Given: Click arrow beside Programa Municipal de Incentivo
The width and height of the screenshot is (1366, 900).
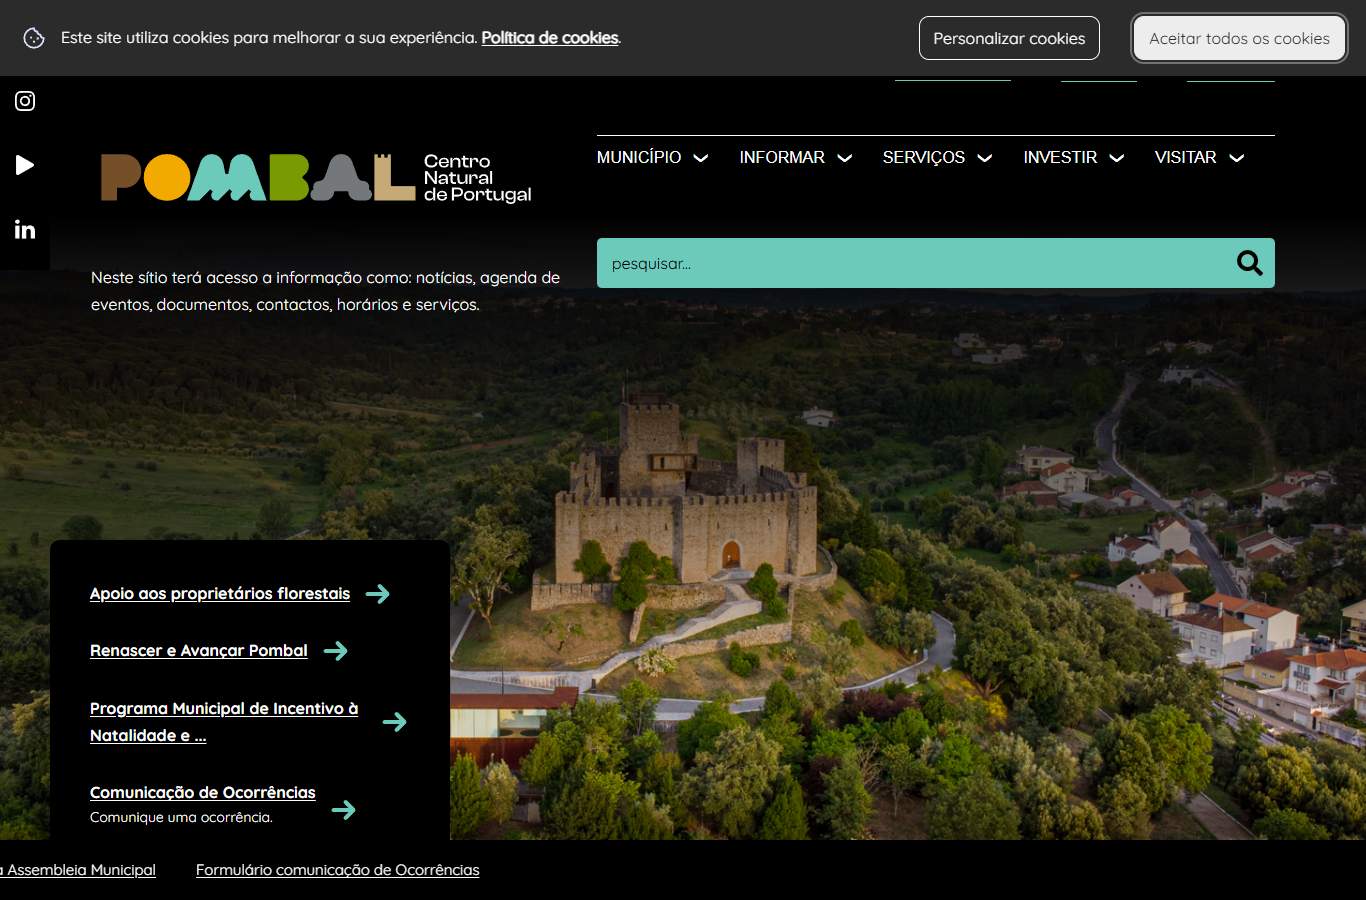Looking at the screenshot, I should [395, 722].
